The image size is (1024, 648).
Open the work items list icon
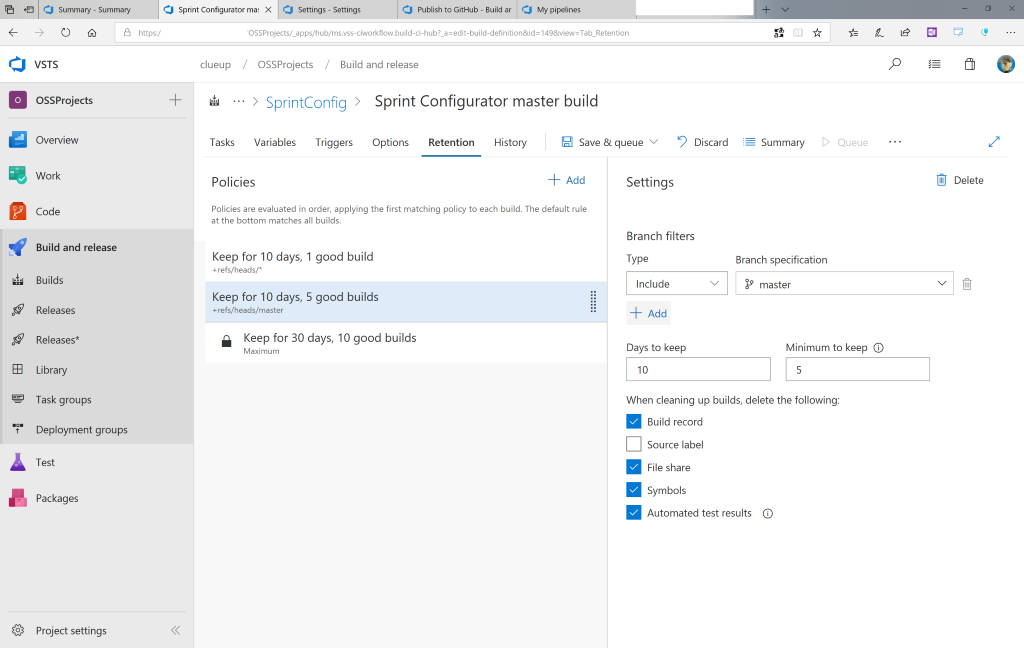(935, 64)
